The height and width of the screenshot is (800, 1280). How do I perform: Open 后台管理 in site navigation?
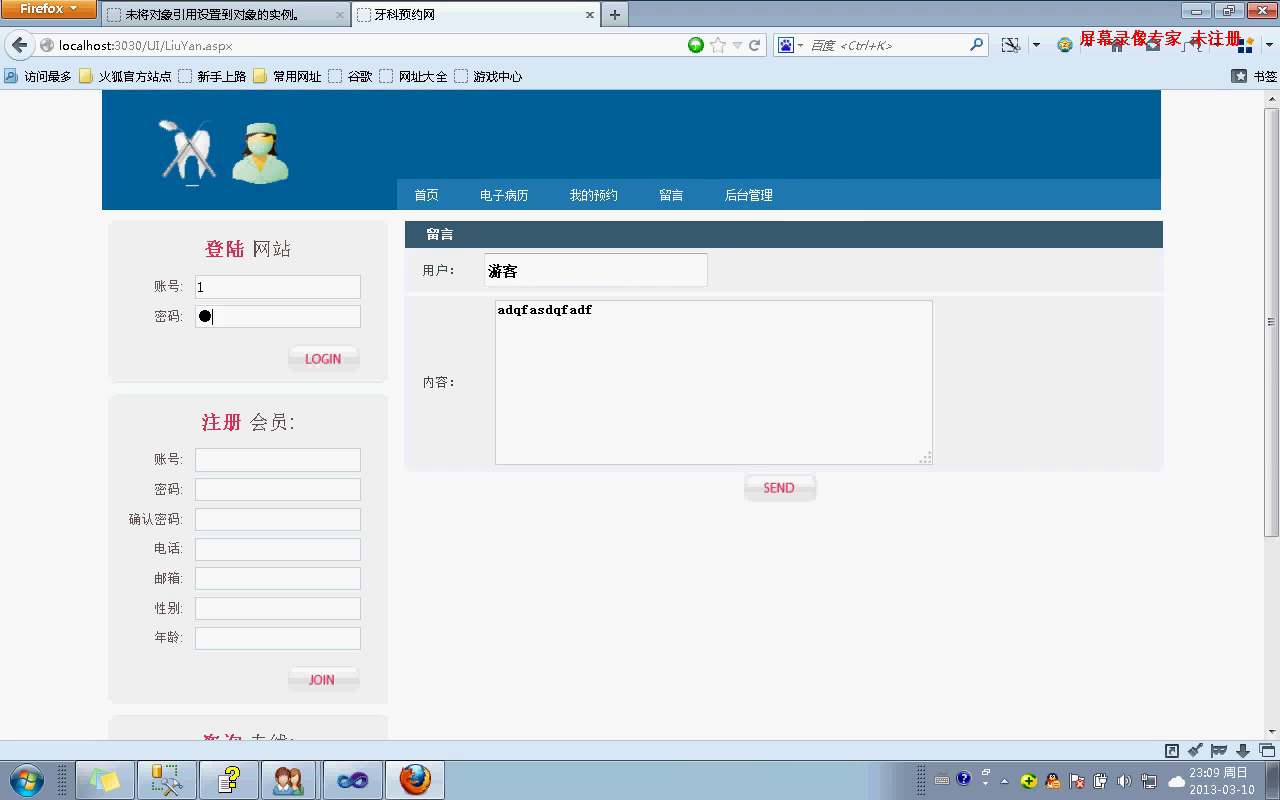[749, 195]
